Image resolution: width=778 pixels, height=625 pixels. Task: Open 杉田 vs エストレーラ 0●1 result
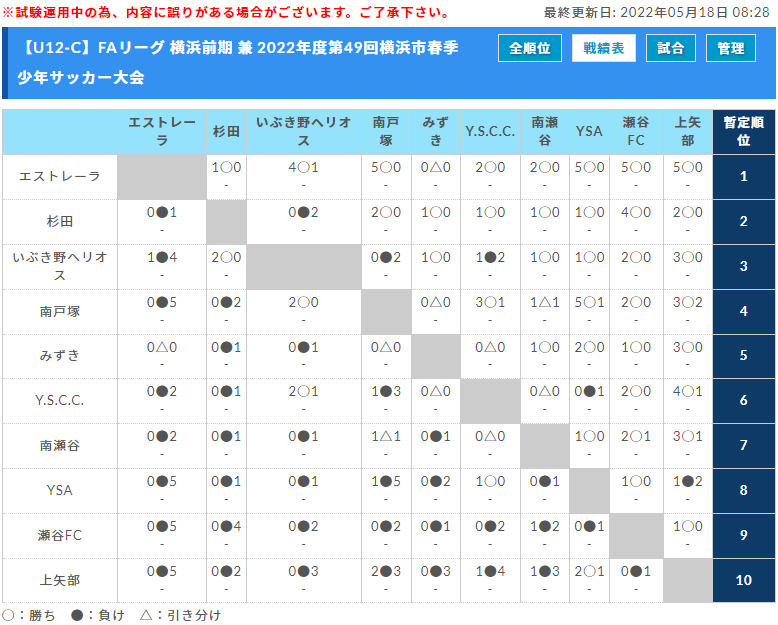pos(162,212)
